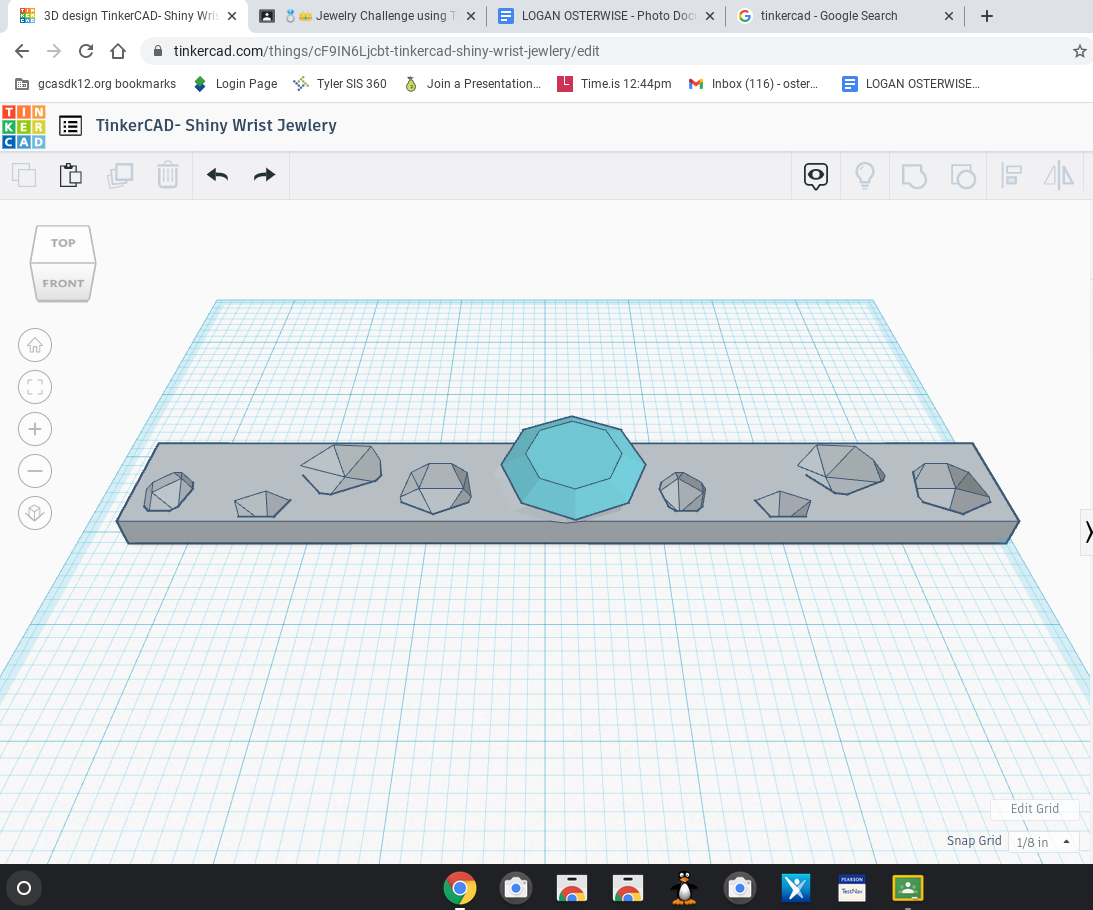Open the Linux penguin app in shelf

[684, 888]
